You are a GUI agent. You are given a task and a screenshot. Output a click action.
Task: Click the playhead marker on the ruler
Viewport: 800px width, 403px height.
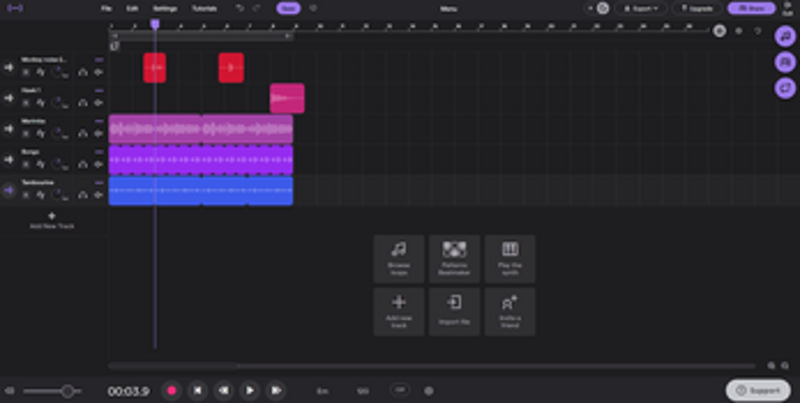tap(155, 23)
